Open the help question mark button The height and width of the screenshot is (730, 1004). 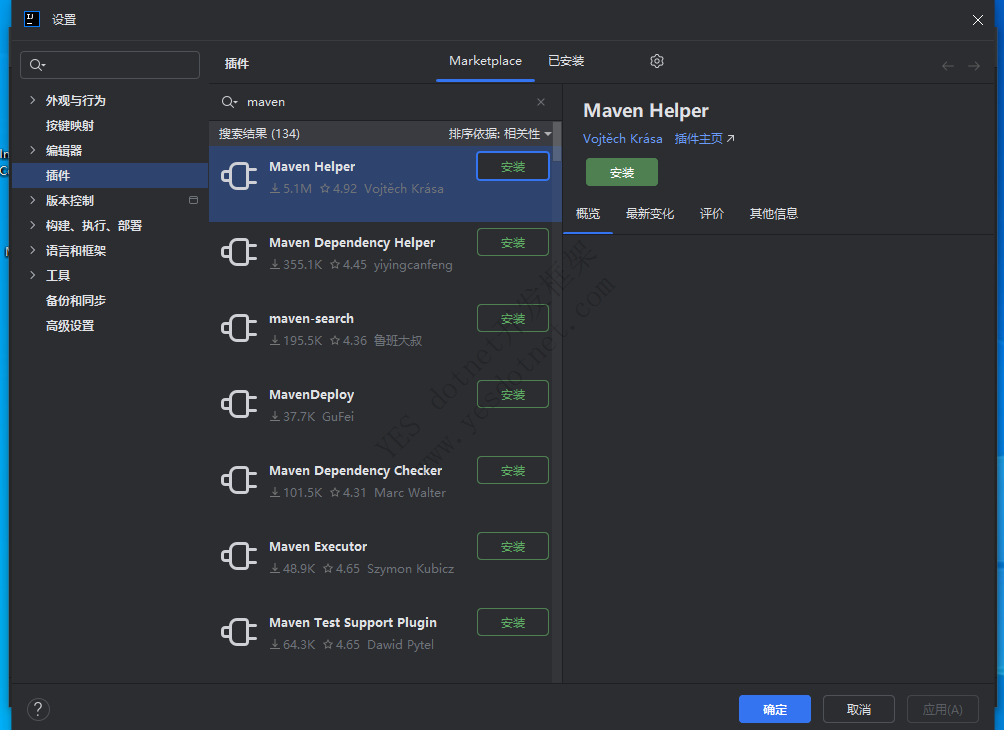(38, 709)
